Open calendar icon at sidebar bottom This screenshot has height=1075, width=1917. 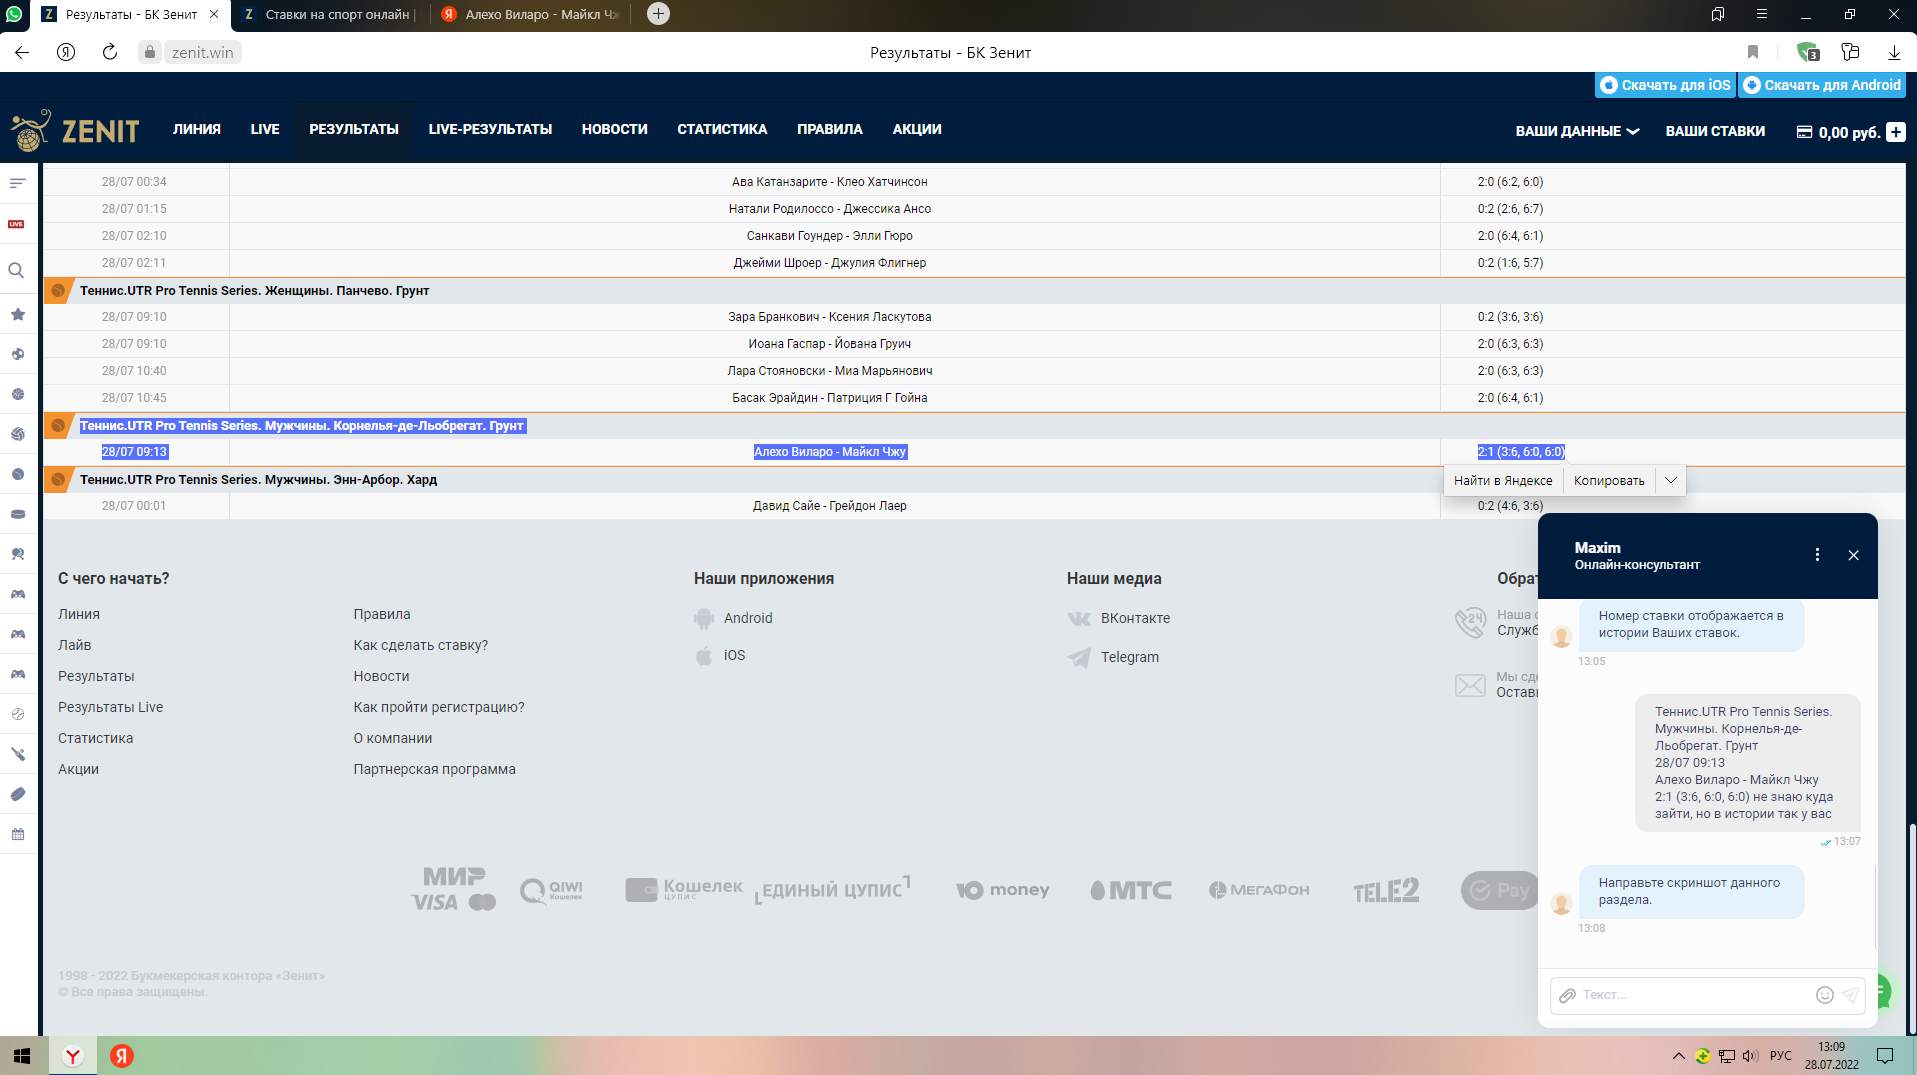point(18,834)
